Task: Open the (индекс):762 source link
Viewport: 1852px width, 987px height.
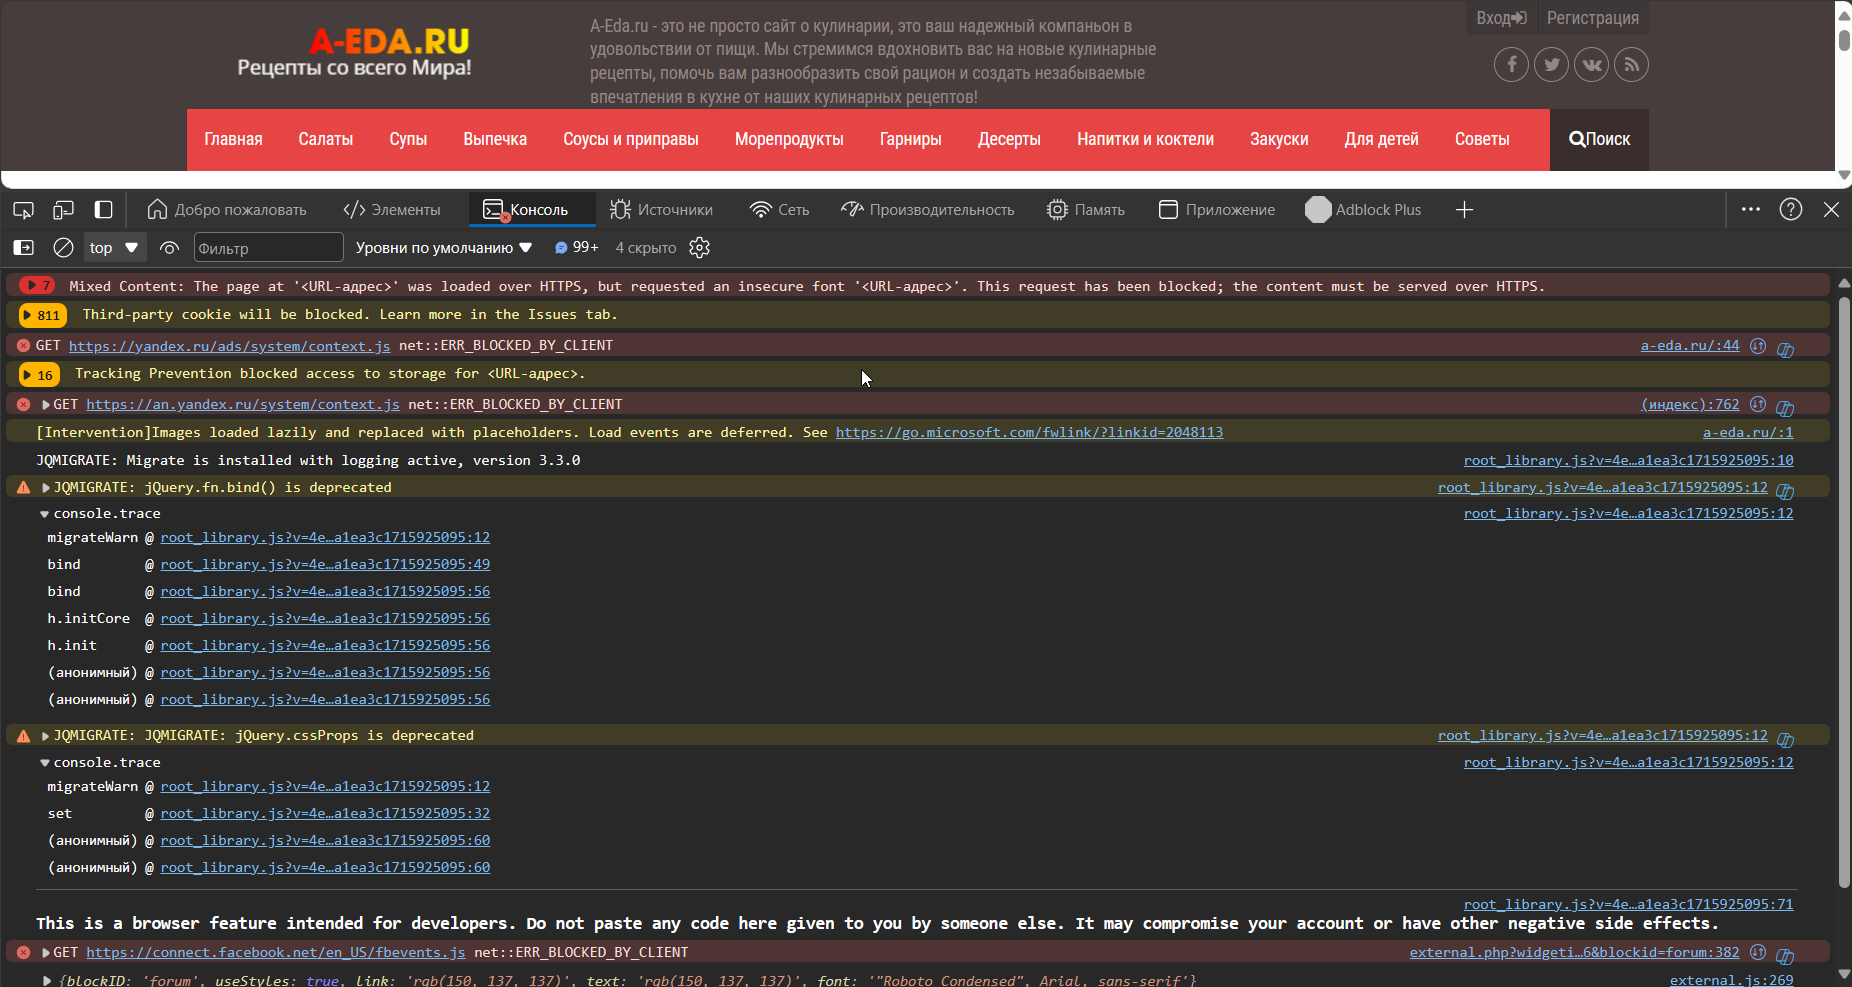Action: (x=1690, y=405)
